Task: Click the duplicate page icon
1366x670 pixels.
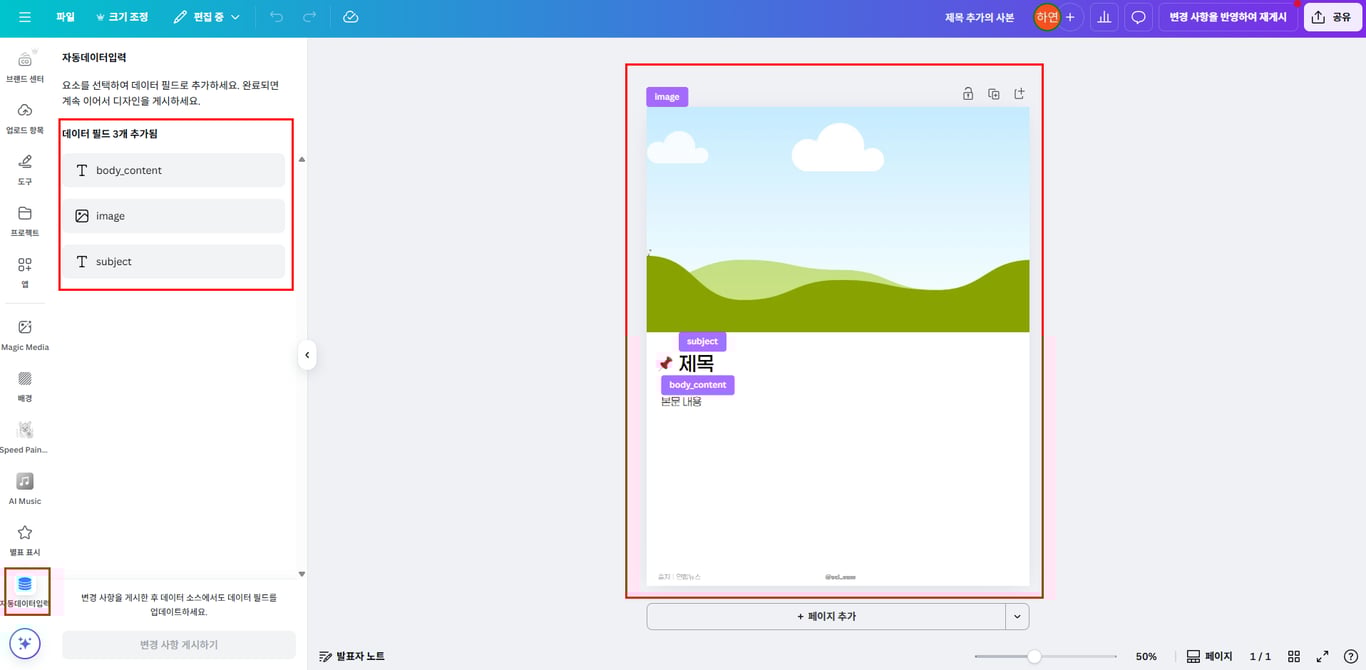Action: point(994,94)
